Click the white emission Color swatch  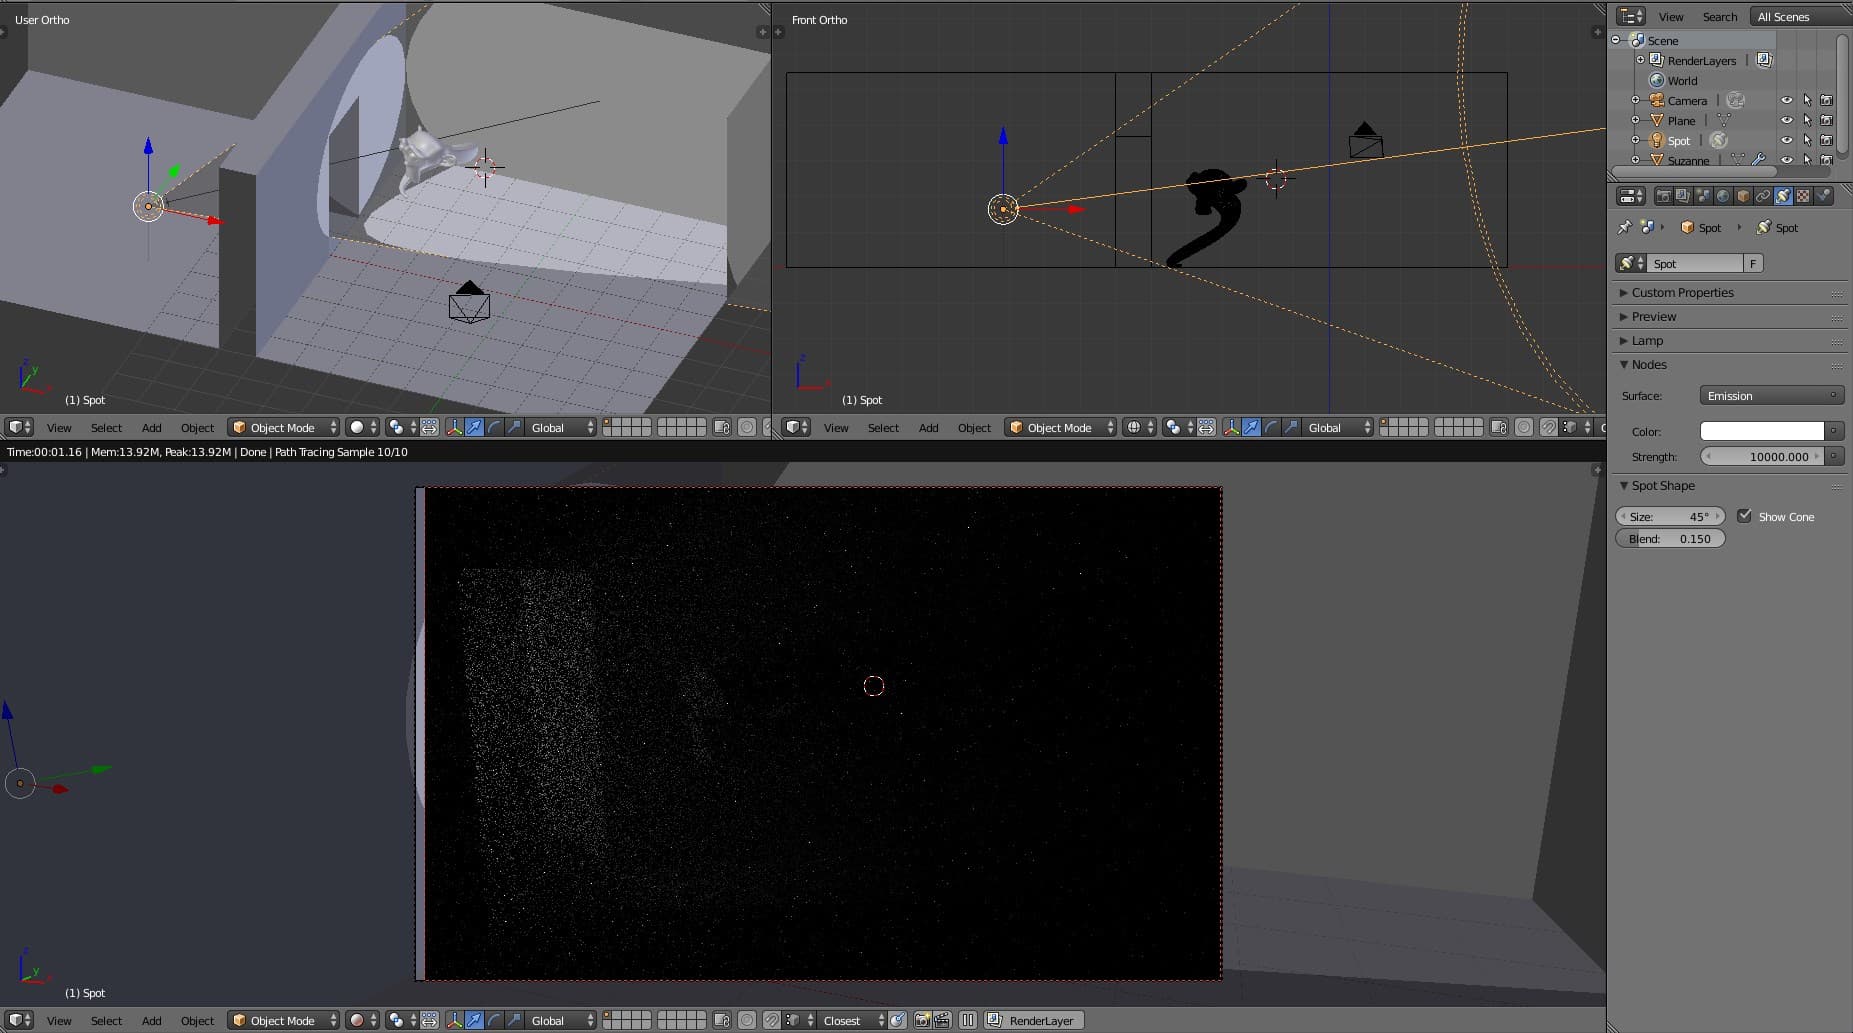coord(1762,431)
